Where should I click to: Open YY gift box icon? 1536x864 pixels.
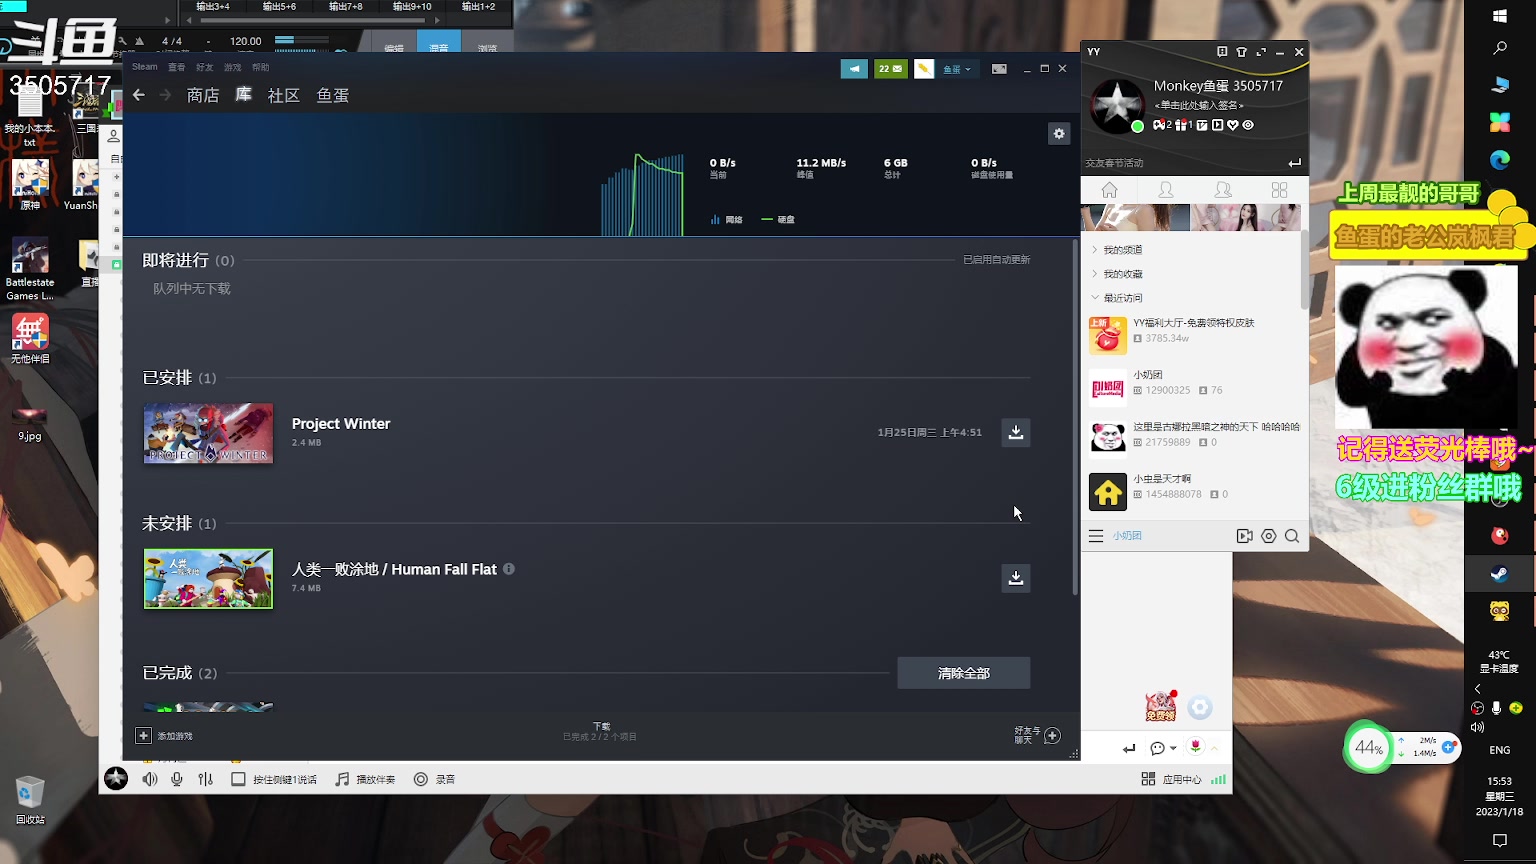tap(1183, 125)
